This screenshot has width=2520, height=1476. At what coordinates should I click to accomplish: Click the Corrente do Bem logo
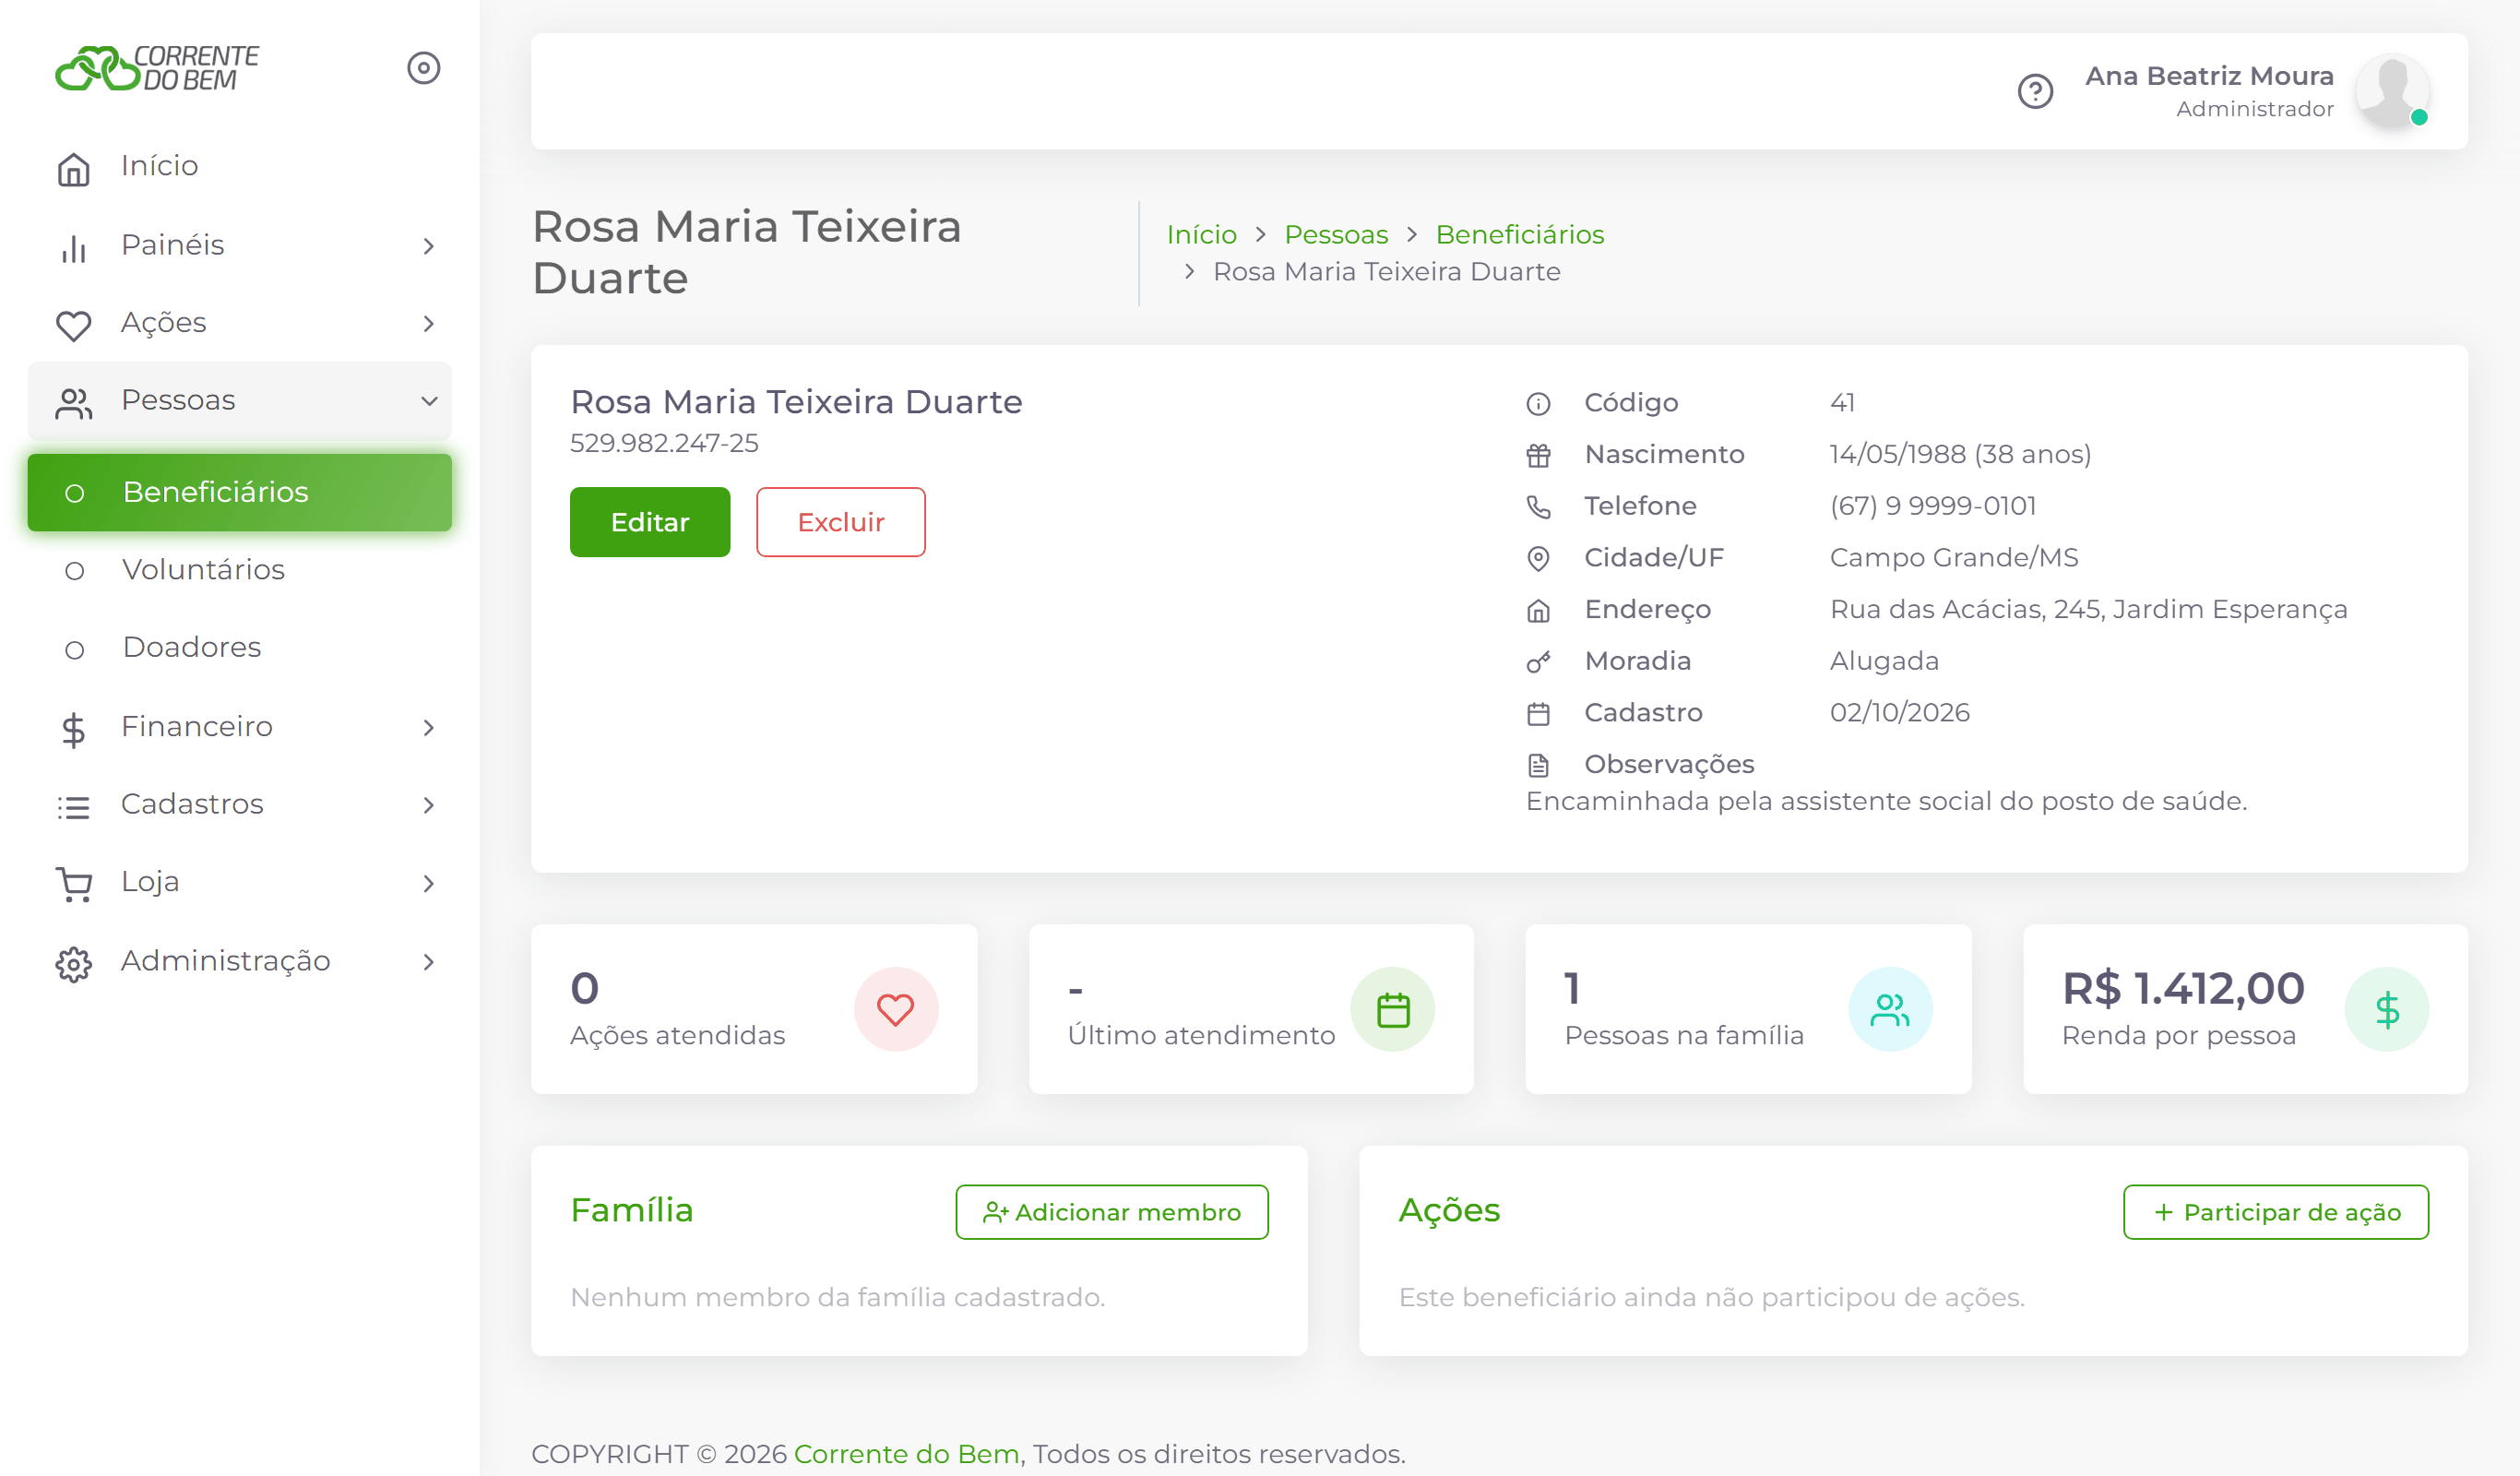click(x=157, y=68)
